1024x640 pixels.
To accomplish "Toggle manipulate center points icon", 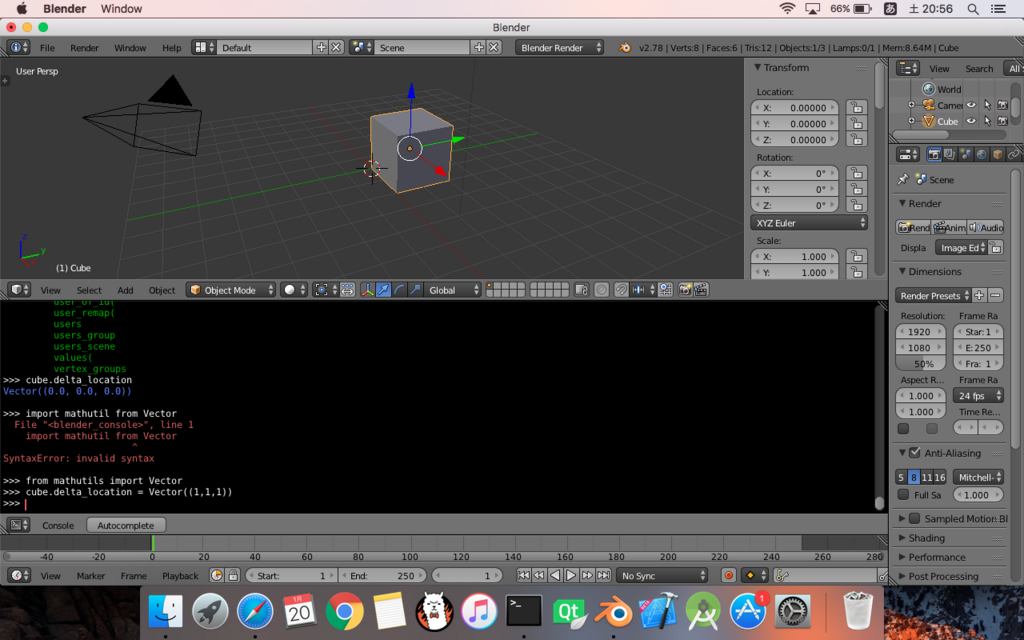I will click(347, 290).
